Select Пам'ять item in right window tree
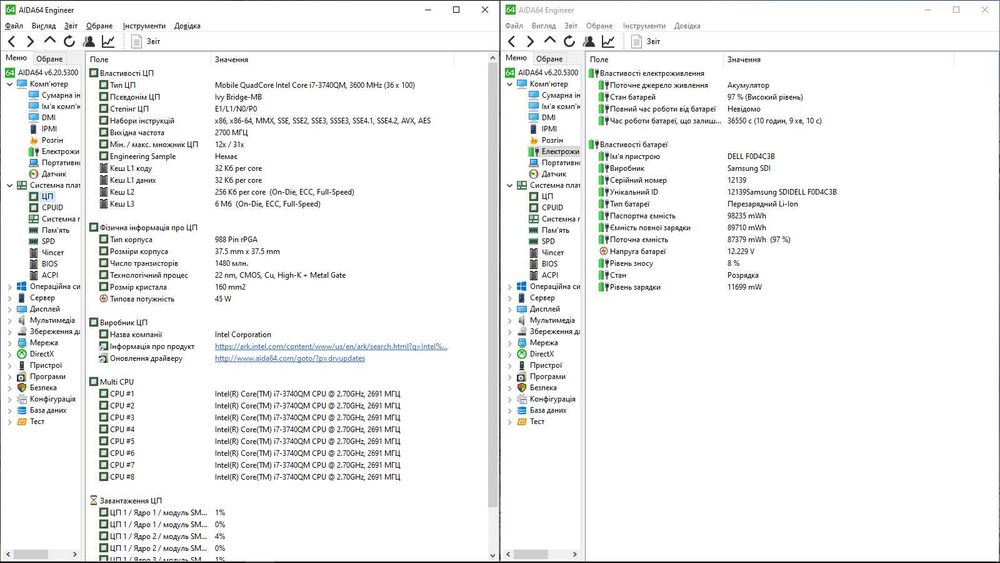This screenshot has width=1000, height=563. coord(549,230)
